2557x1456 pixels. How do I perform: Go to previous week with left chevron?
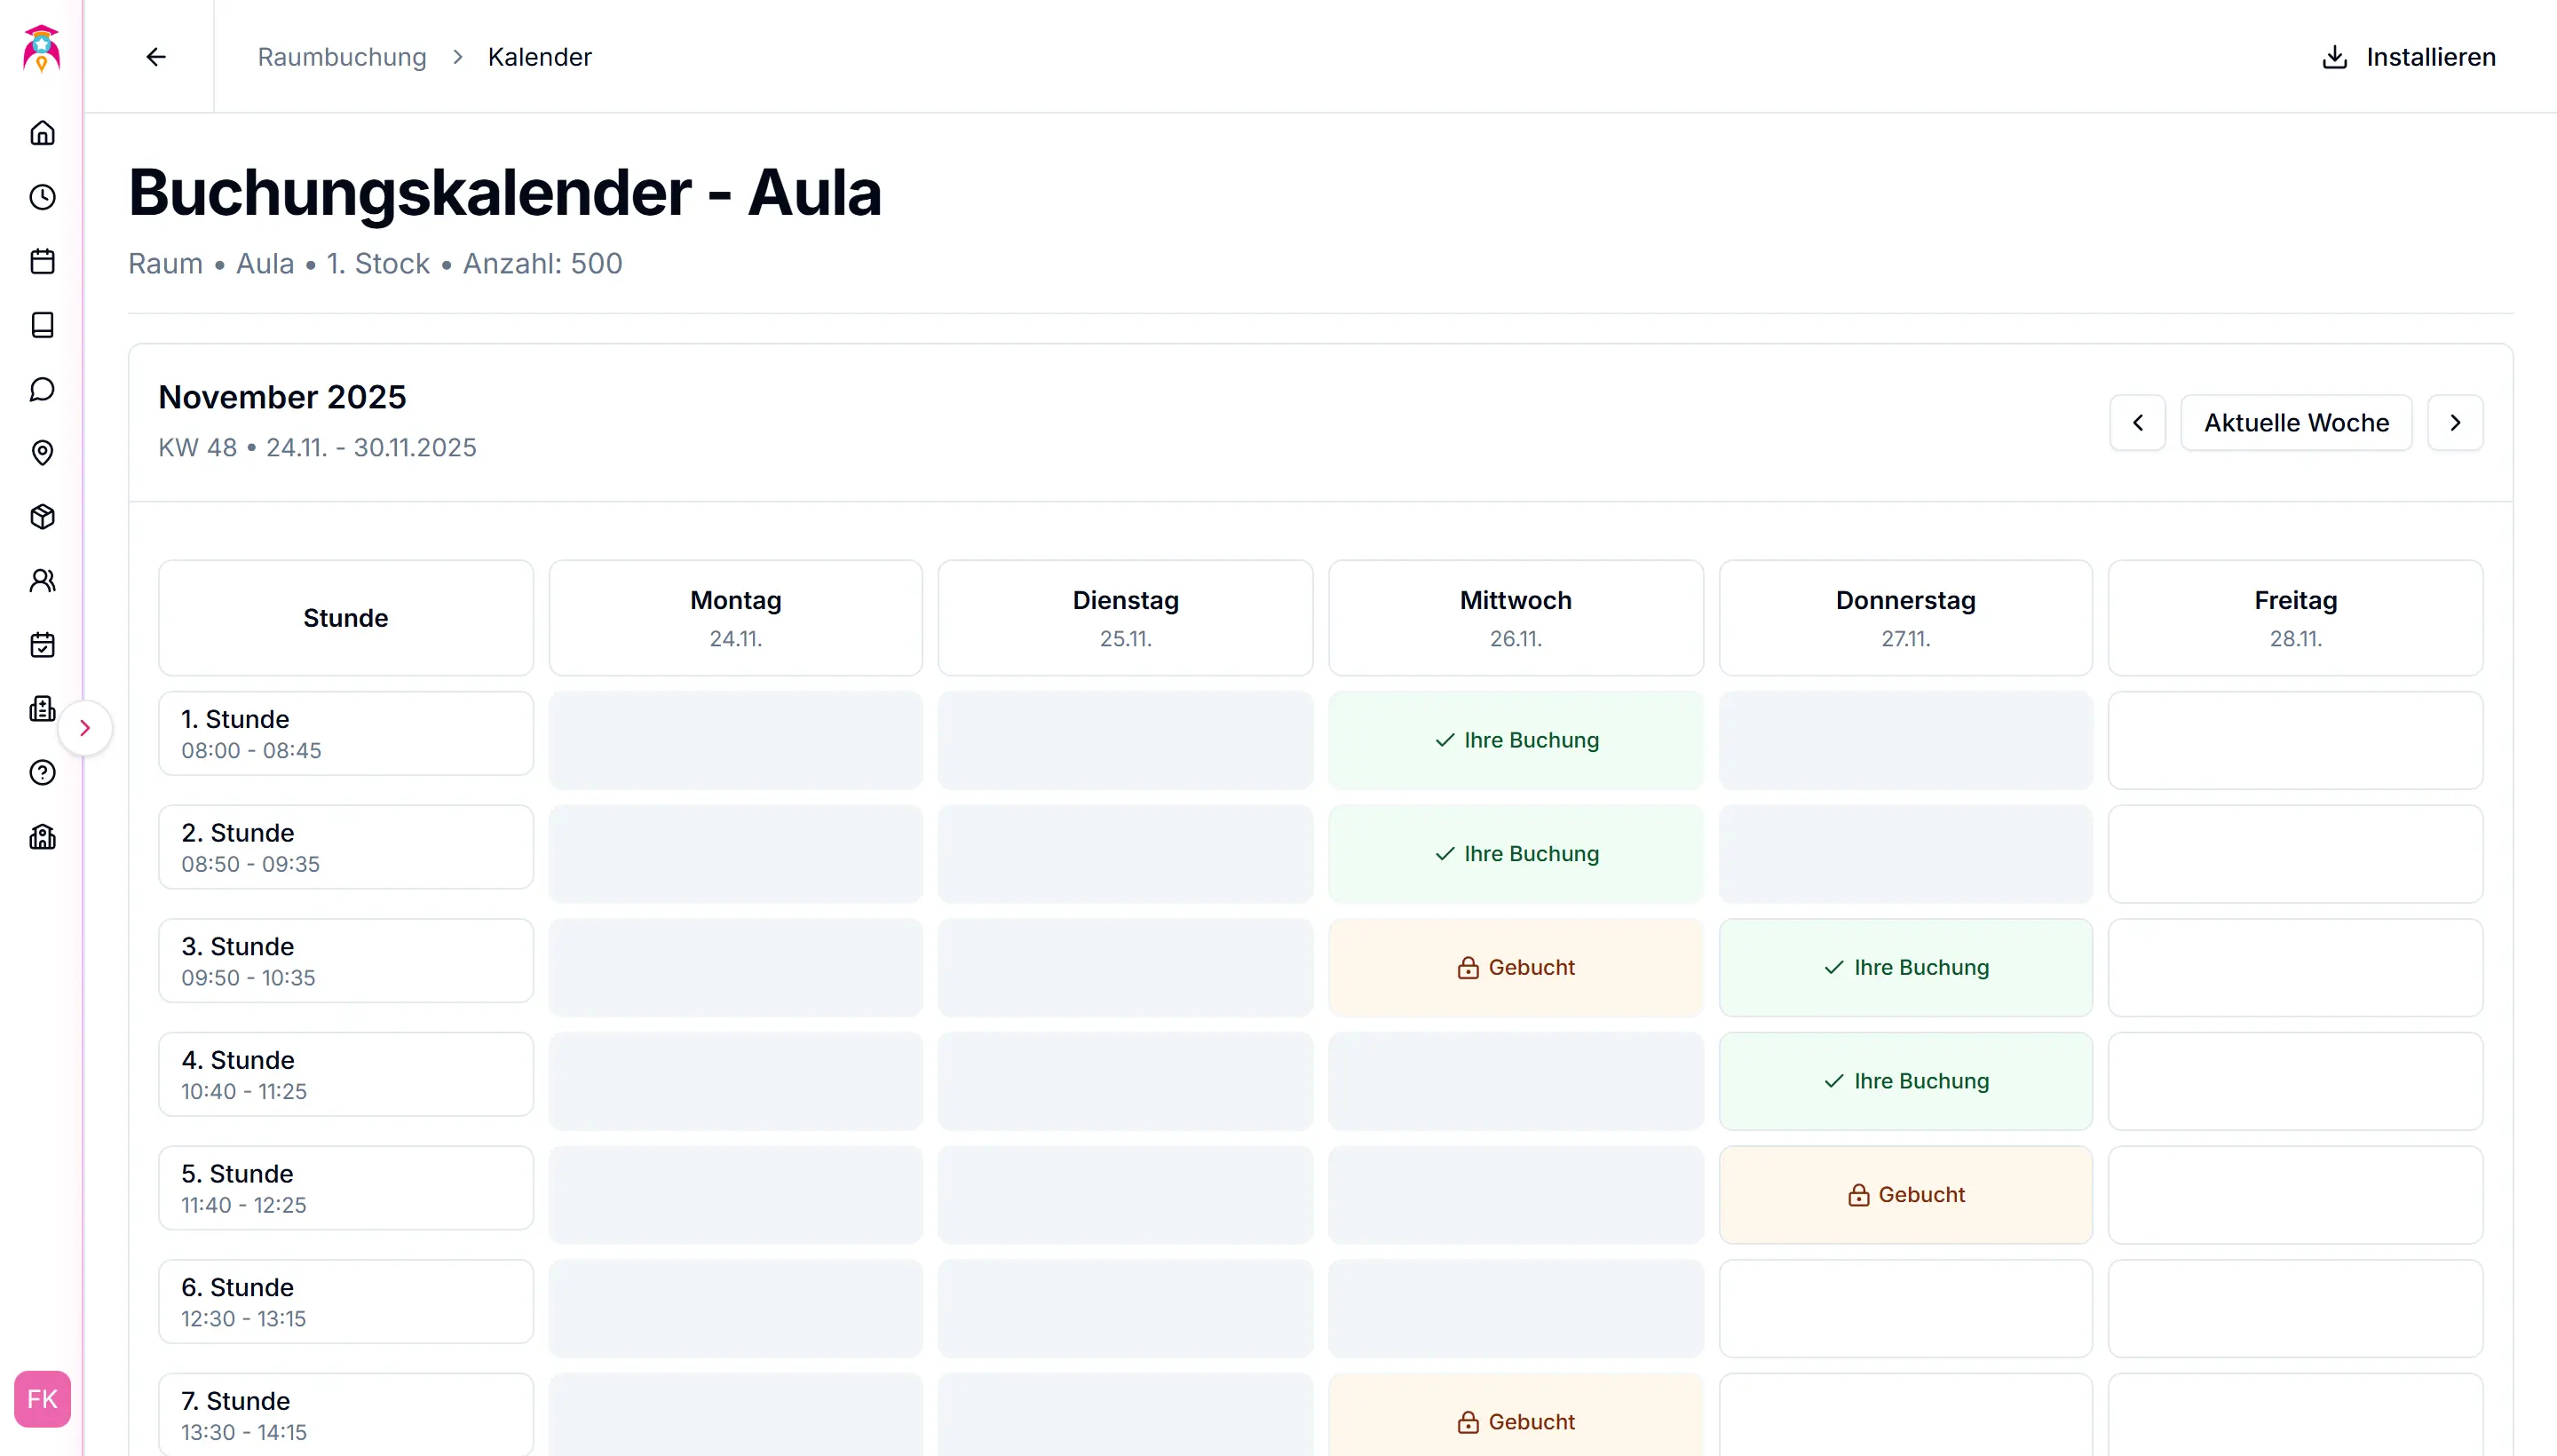coord(2137,423)
